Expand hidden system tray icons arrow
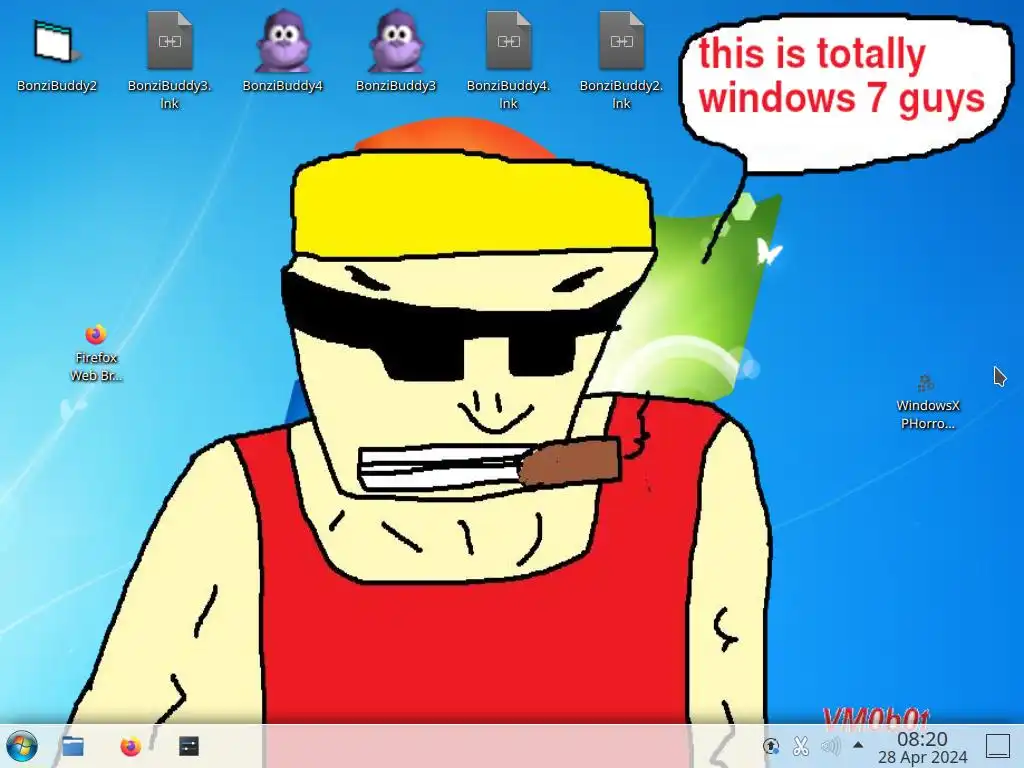This screenshot has width=1024, height=768. pyautogui.click(x=858, y=745)
